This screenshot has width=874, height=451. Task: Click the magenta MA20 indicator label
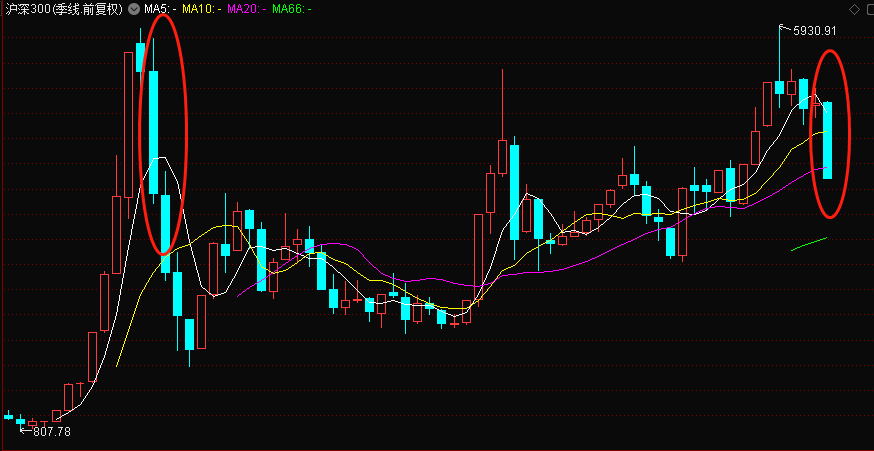pos(247,9)
